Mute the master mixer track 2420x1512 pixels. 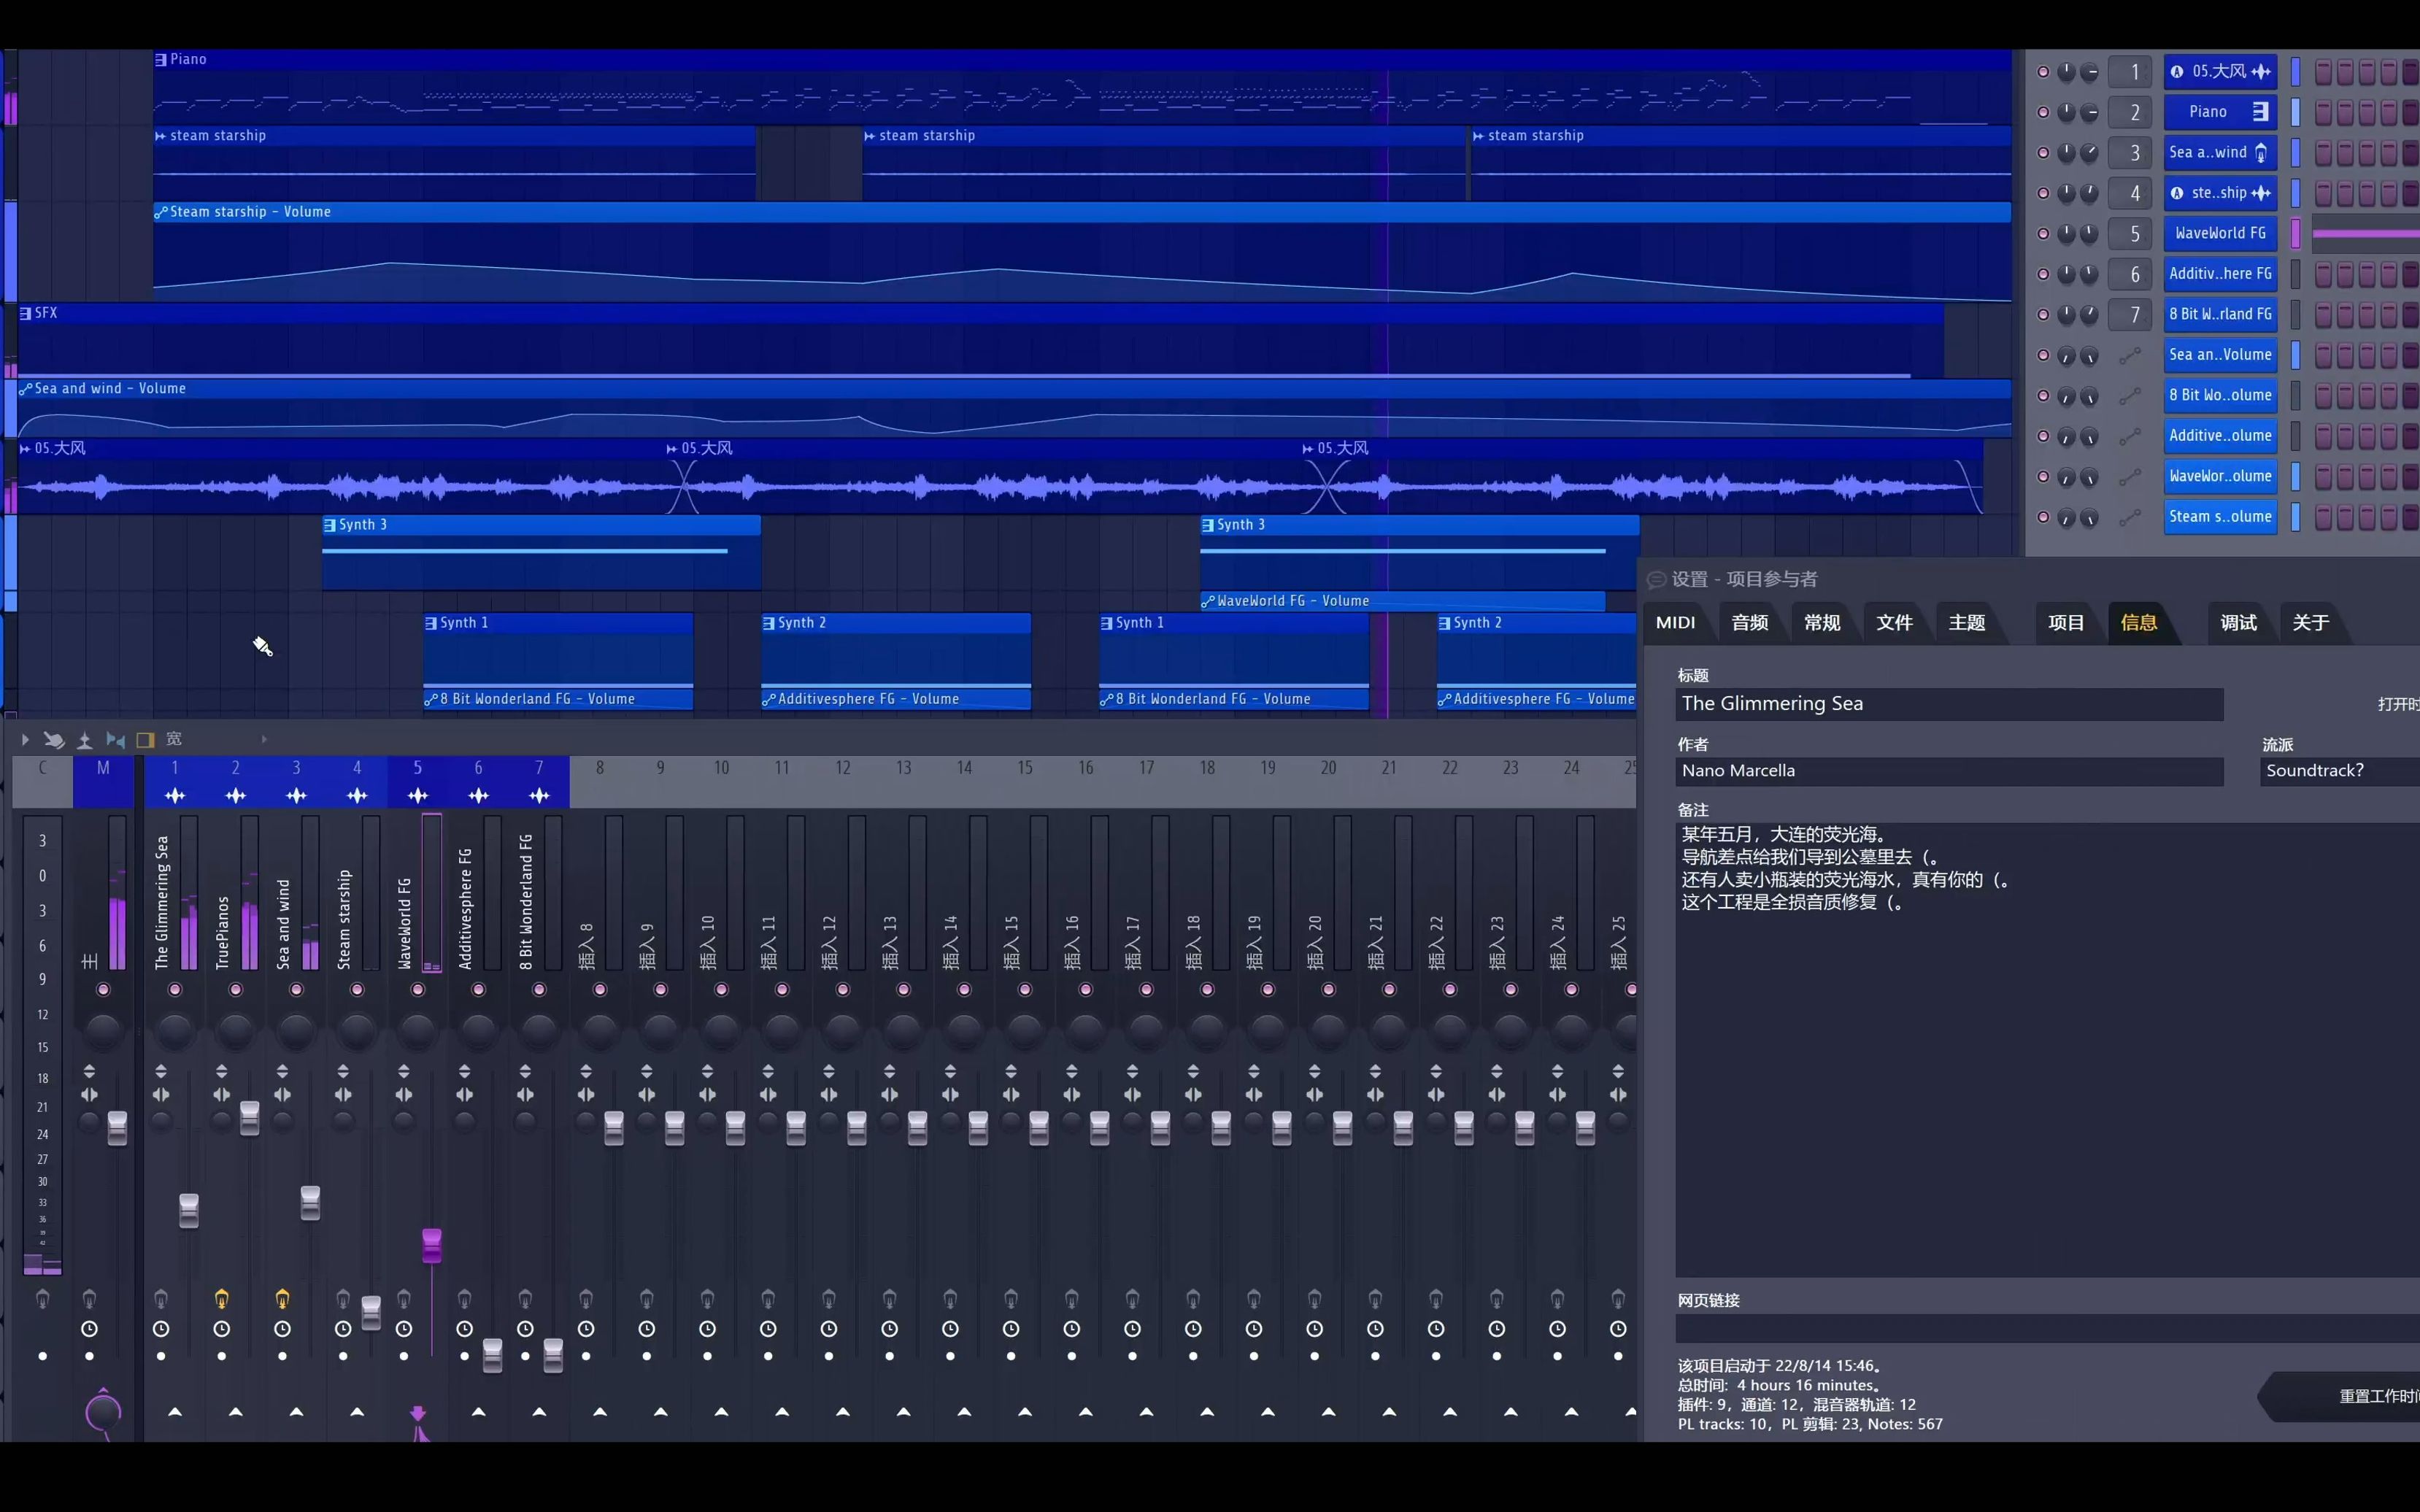tap(103, 989)
